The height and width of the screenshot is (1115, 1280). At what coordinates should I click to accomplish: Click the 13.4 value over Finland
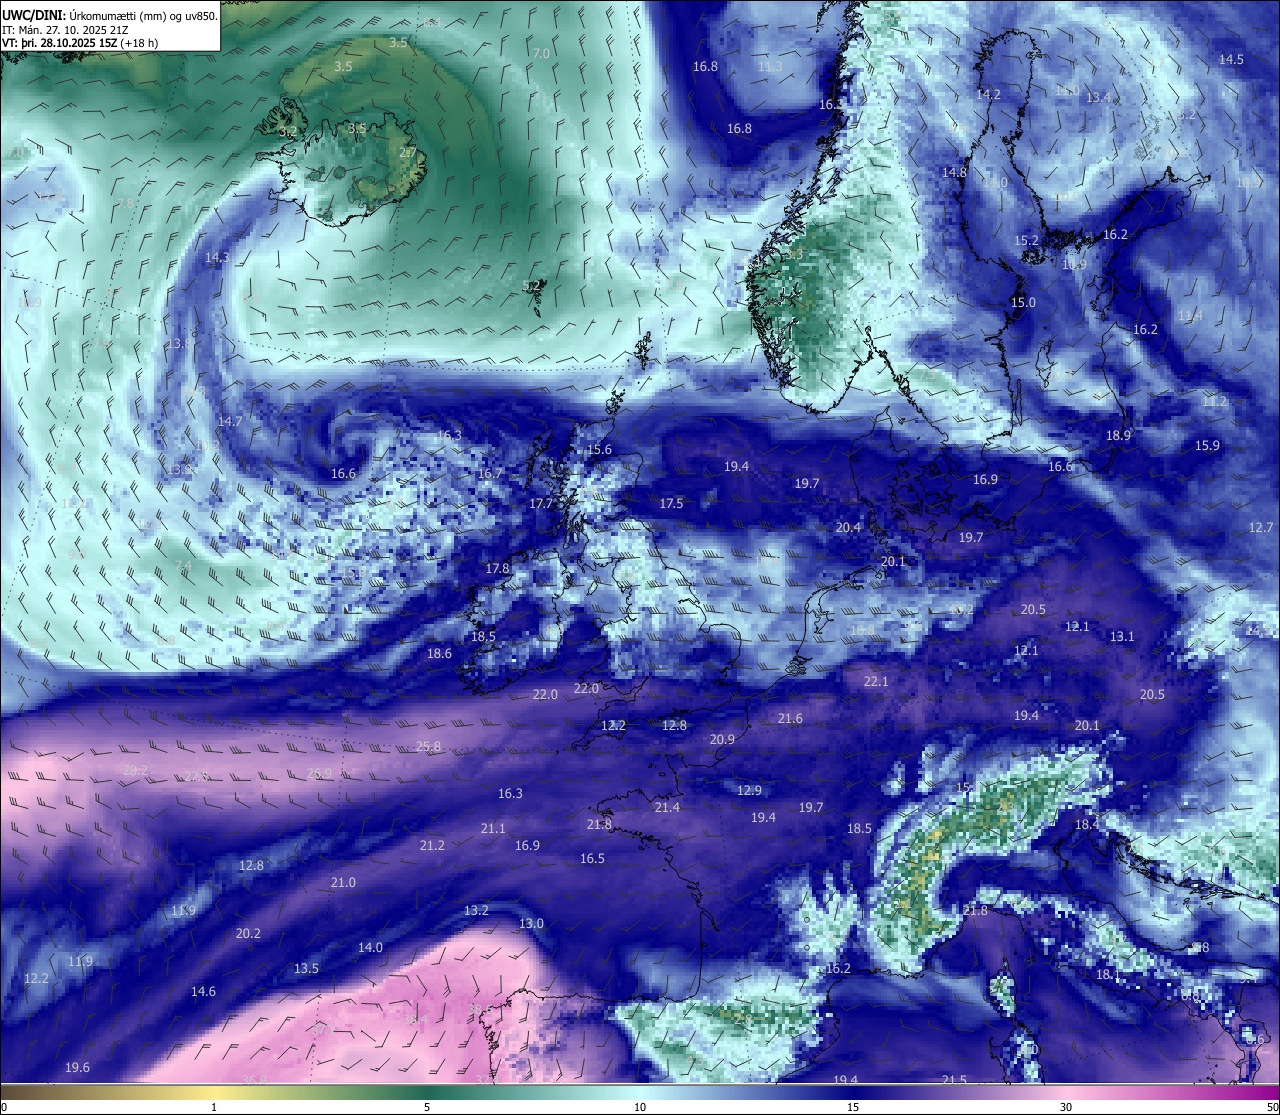pyautogui.click(x=1098, y=97)
